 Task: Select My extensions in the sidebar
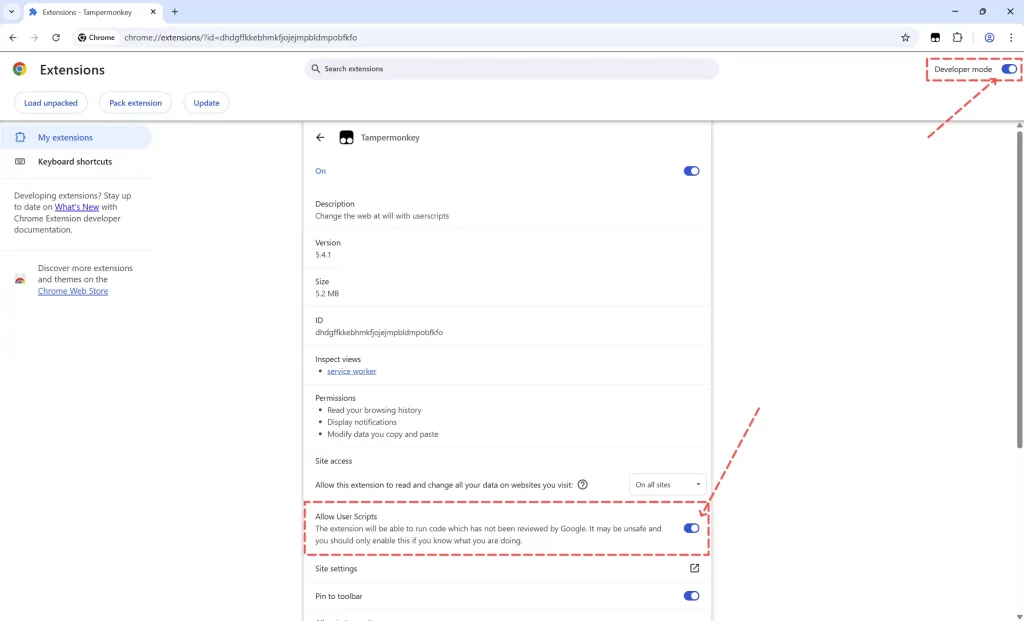click(x=65, y=137)
